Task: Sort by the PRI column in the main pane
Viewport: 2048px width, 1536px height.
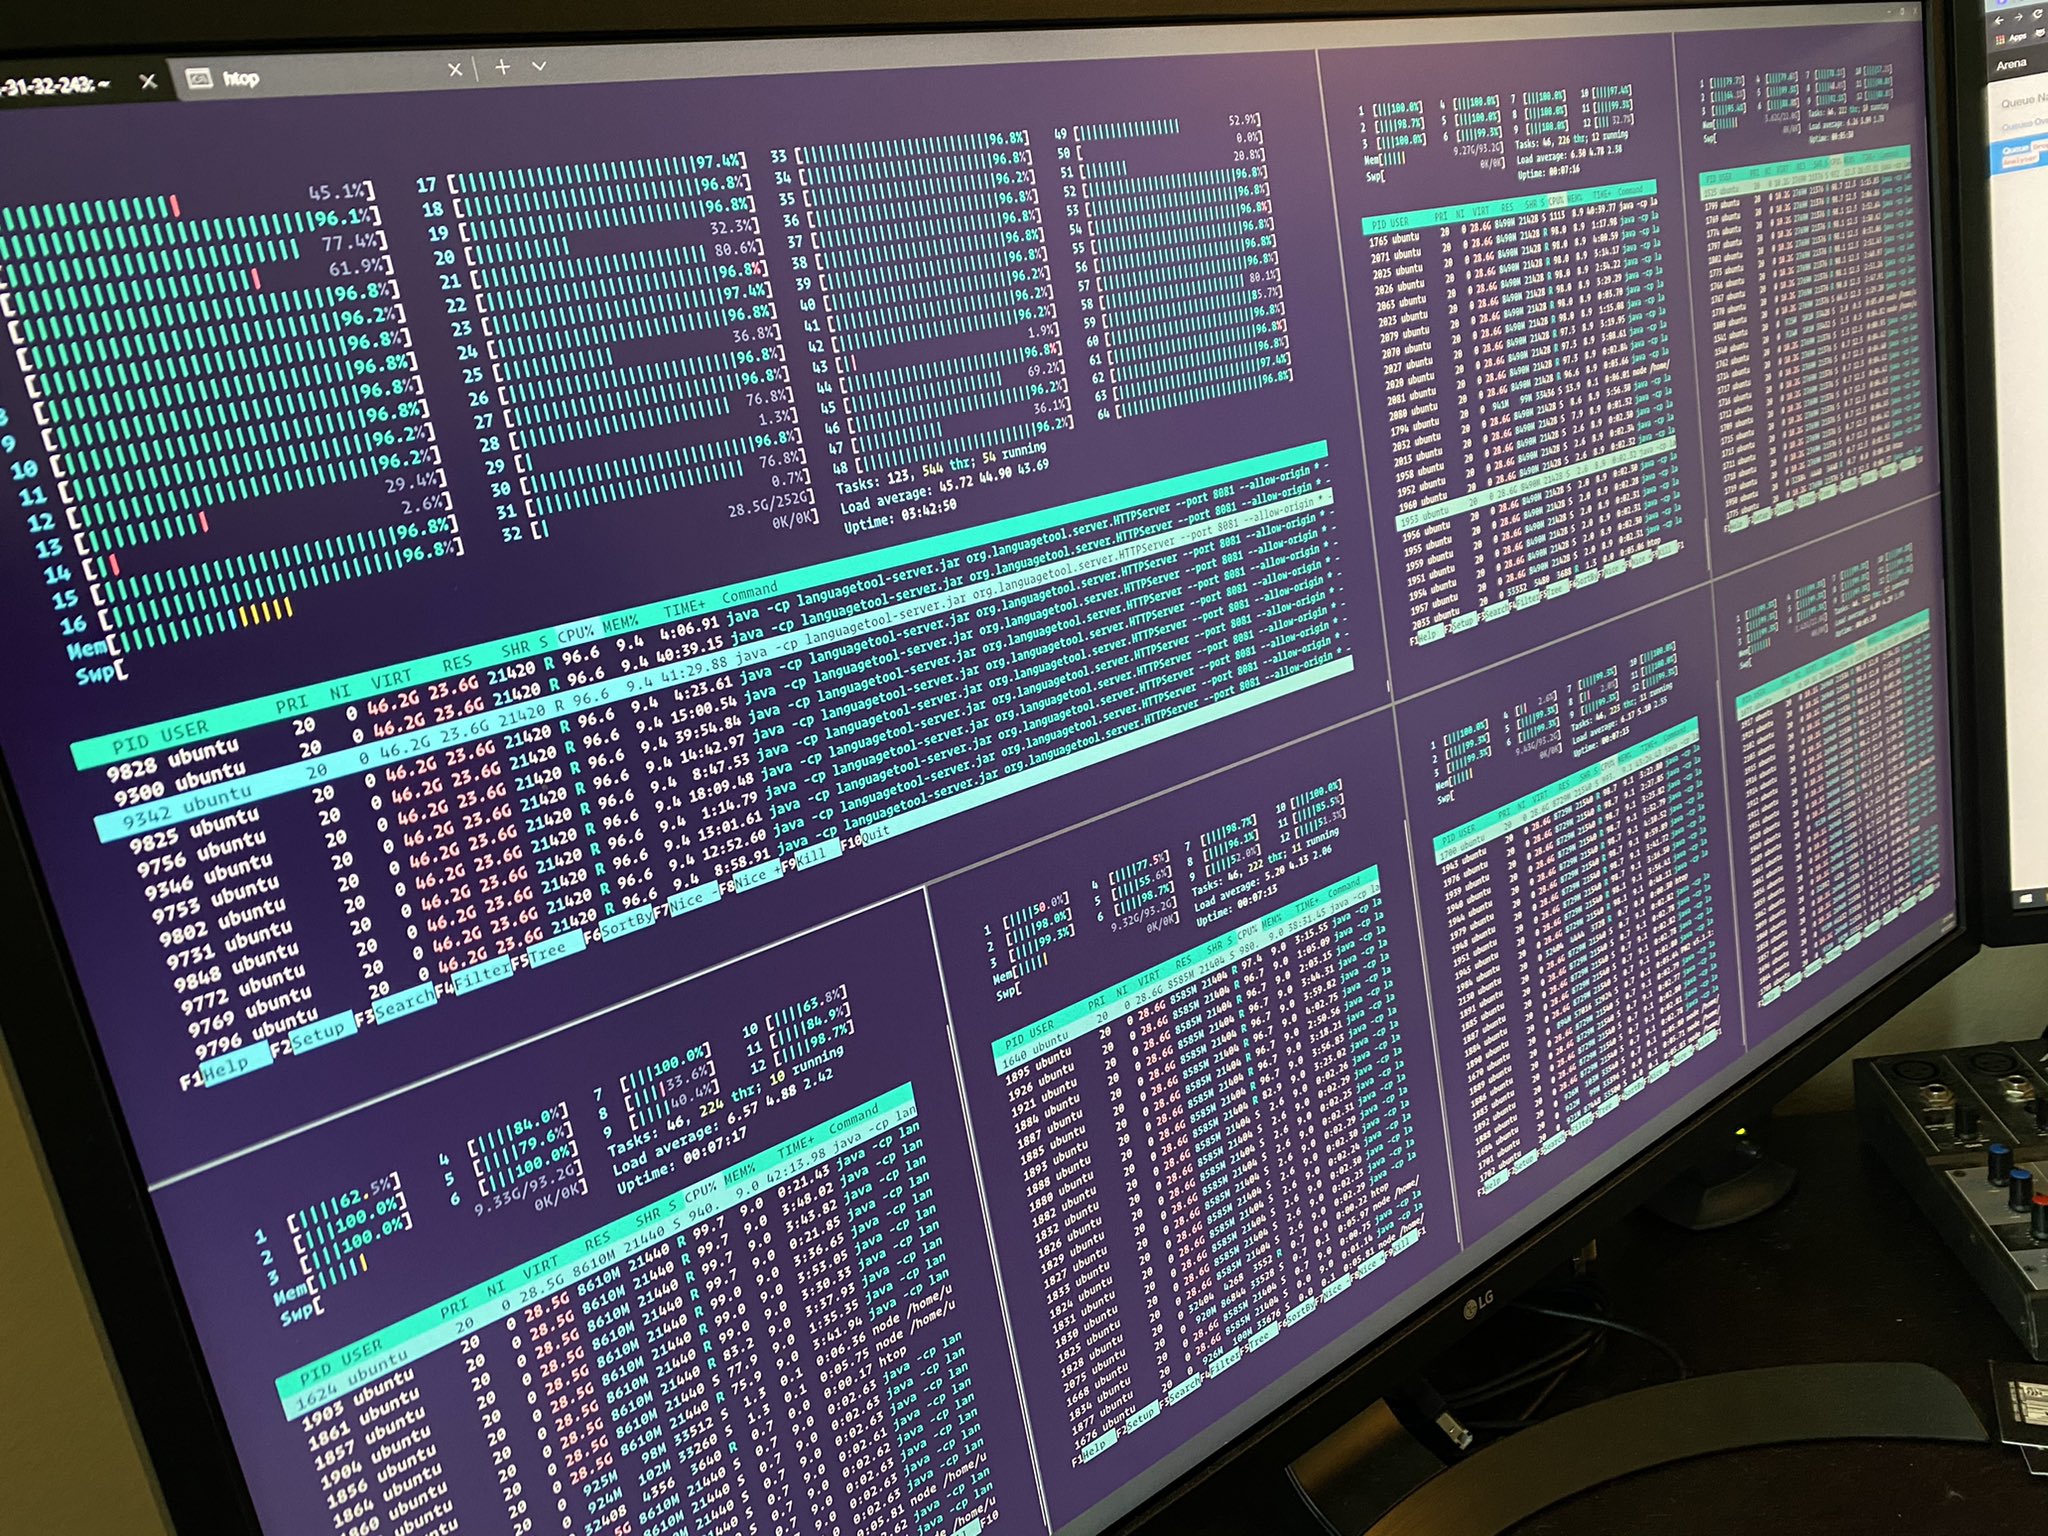Action: [291, 704]
